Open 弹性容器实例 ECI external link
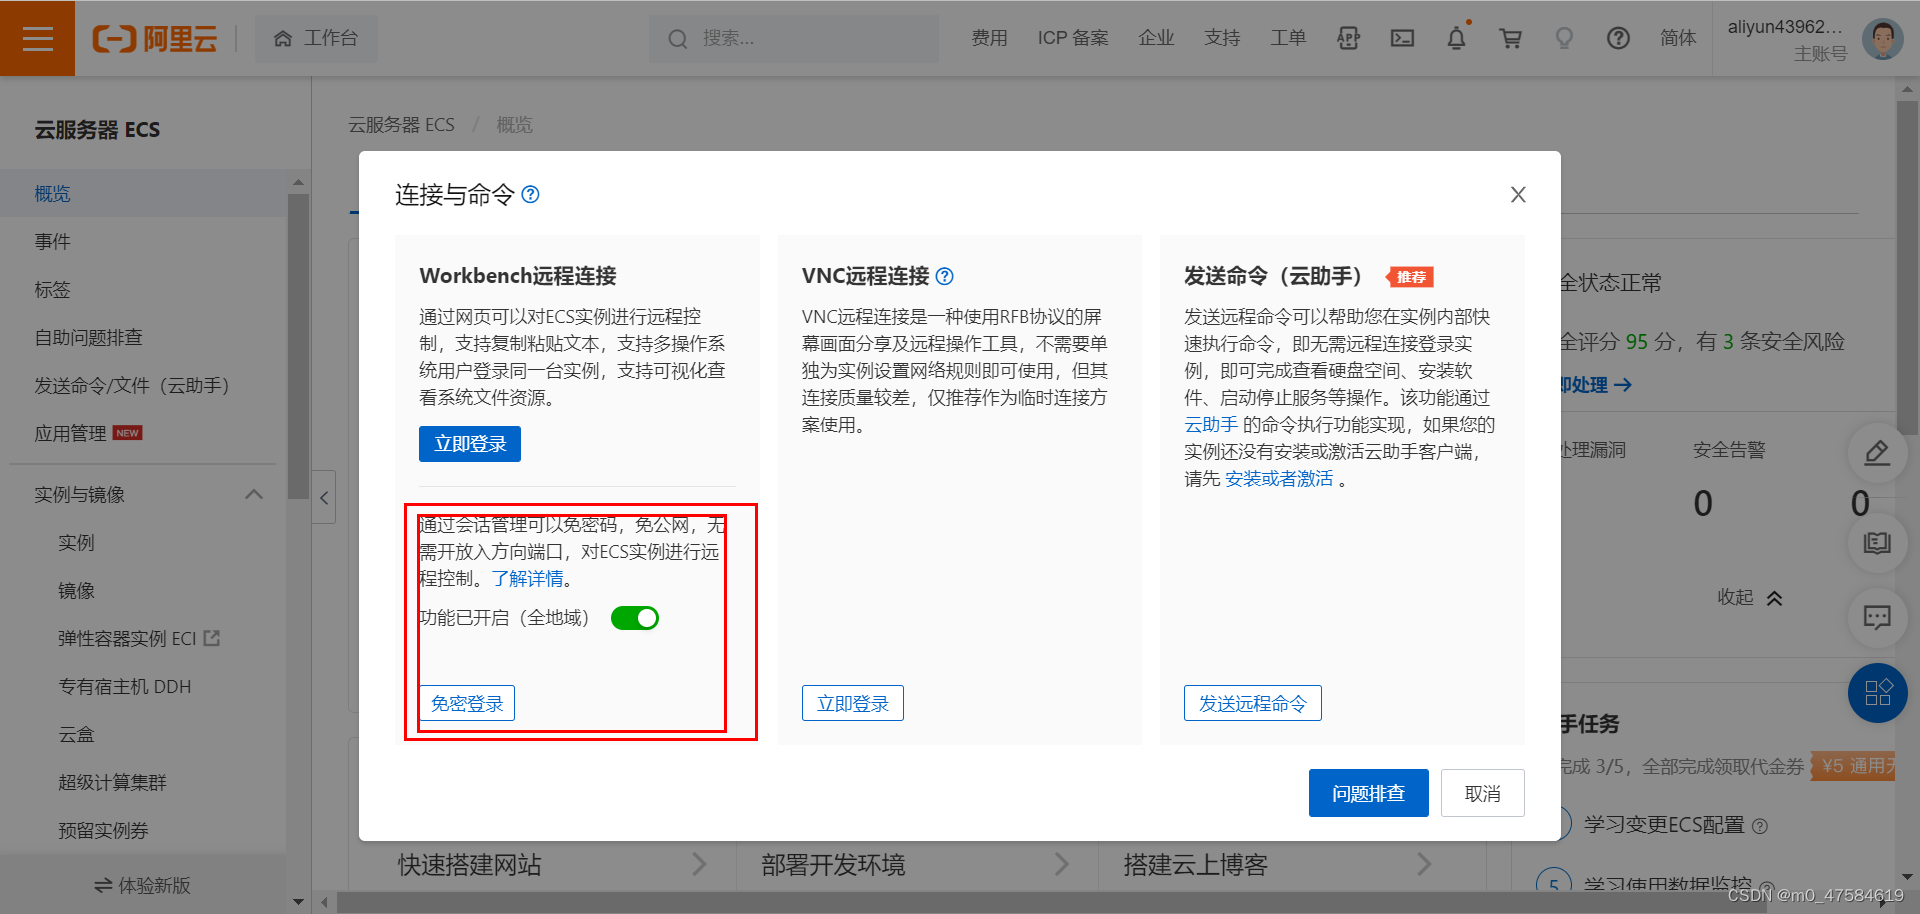Screen dimensions: 1920x914 point(138,639)
